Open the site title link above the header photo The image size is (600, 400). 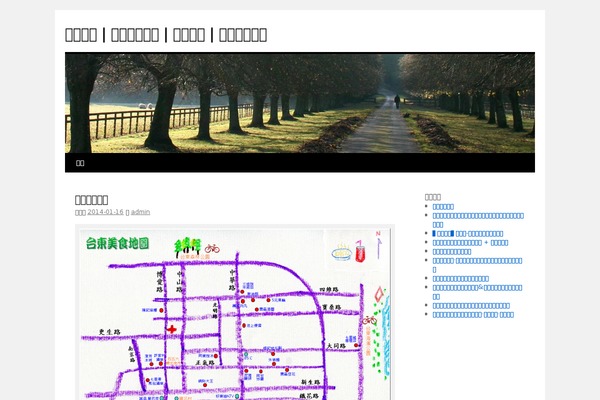pyautogui.click(x=166, y=35)
